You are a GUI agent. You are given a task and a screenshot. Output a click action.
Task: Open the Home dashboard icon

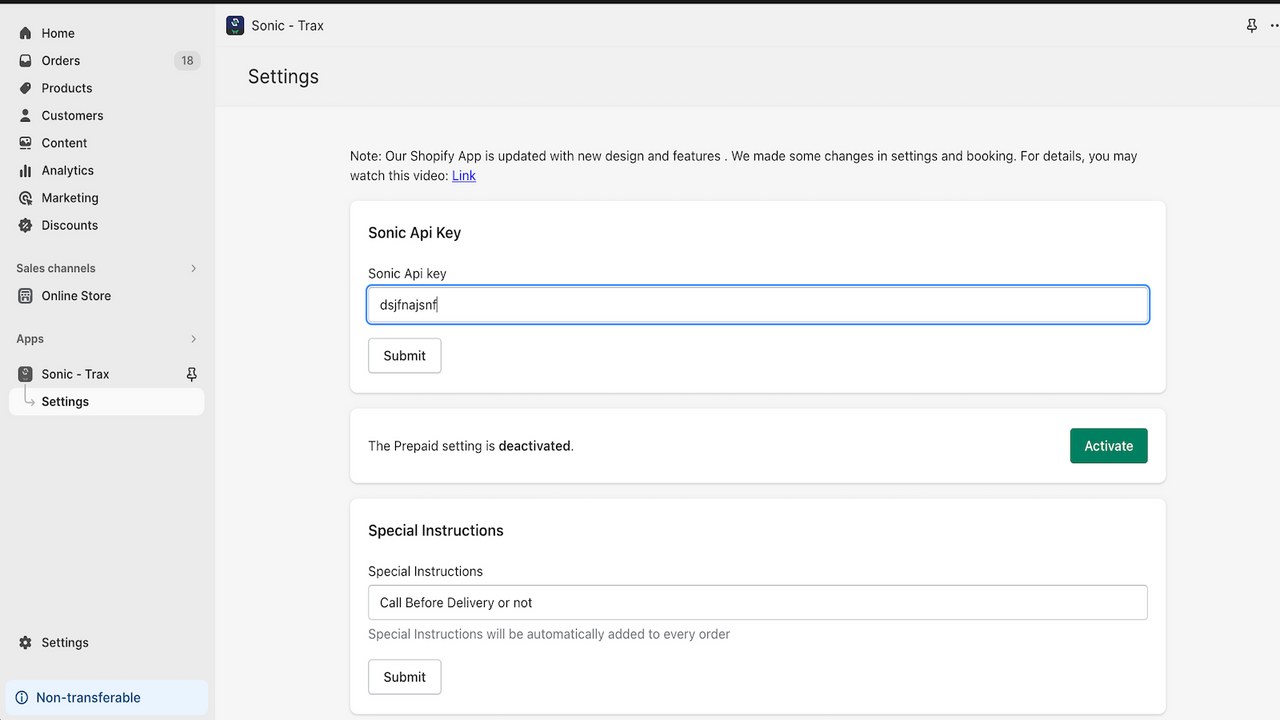pos(25,33)
